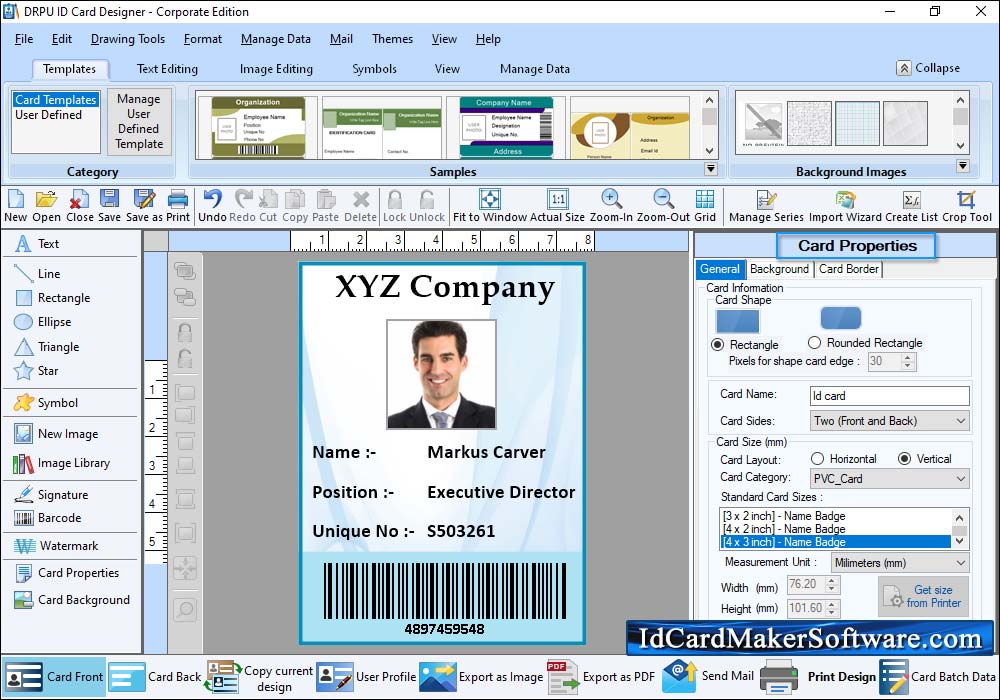Click the Send Mail button

(x=709, y=676)
